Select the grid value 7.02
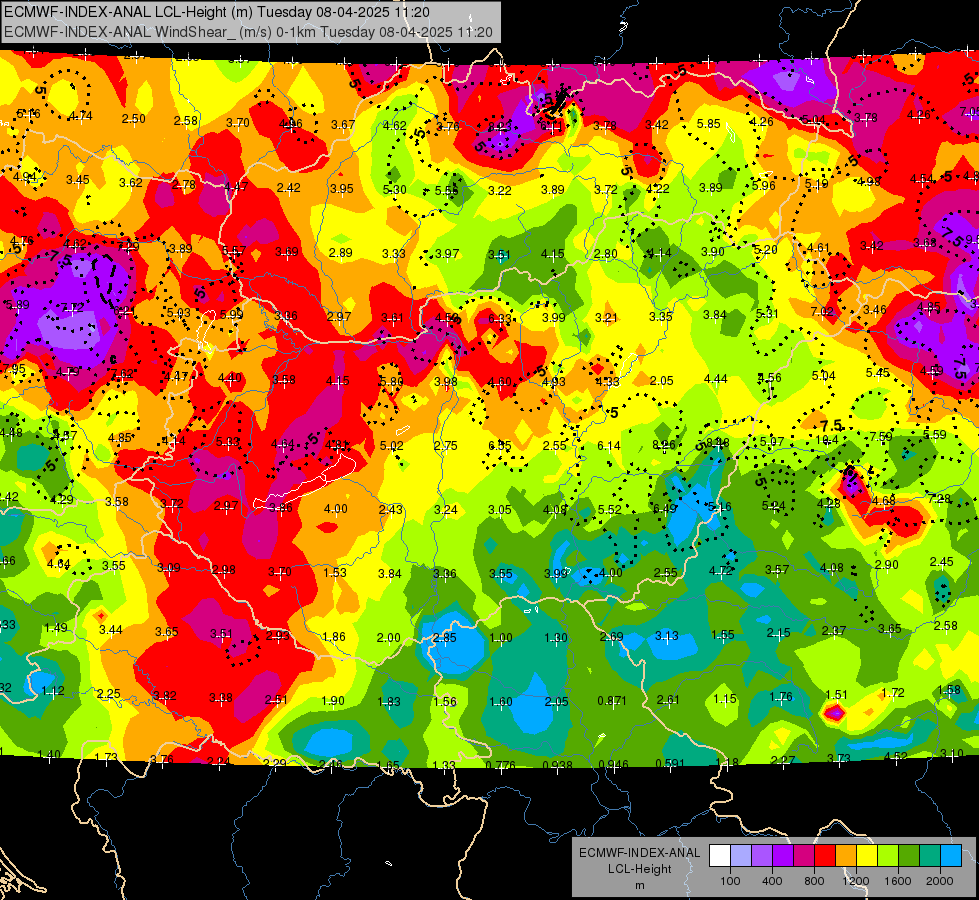 coord(822,311)
